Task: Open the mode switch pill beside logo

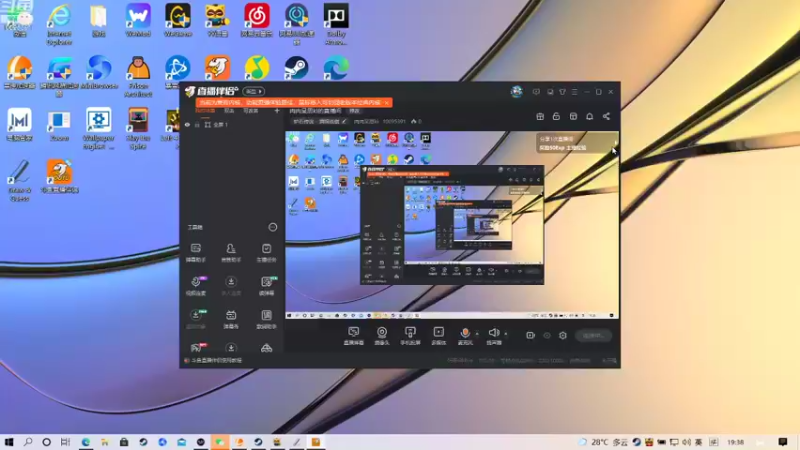Action: (254, 91)
